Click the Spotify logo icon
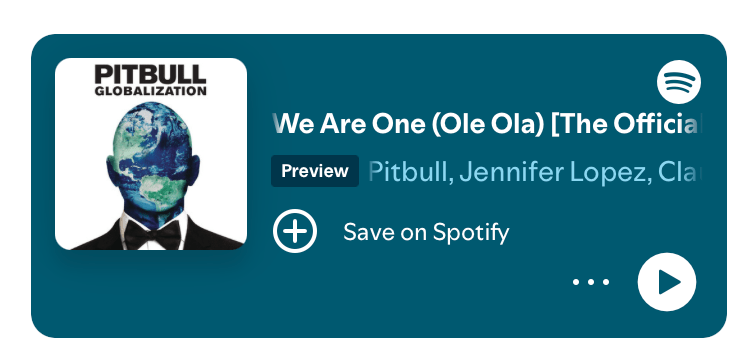 coord(679,82)
